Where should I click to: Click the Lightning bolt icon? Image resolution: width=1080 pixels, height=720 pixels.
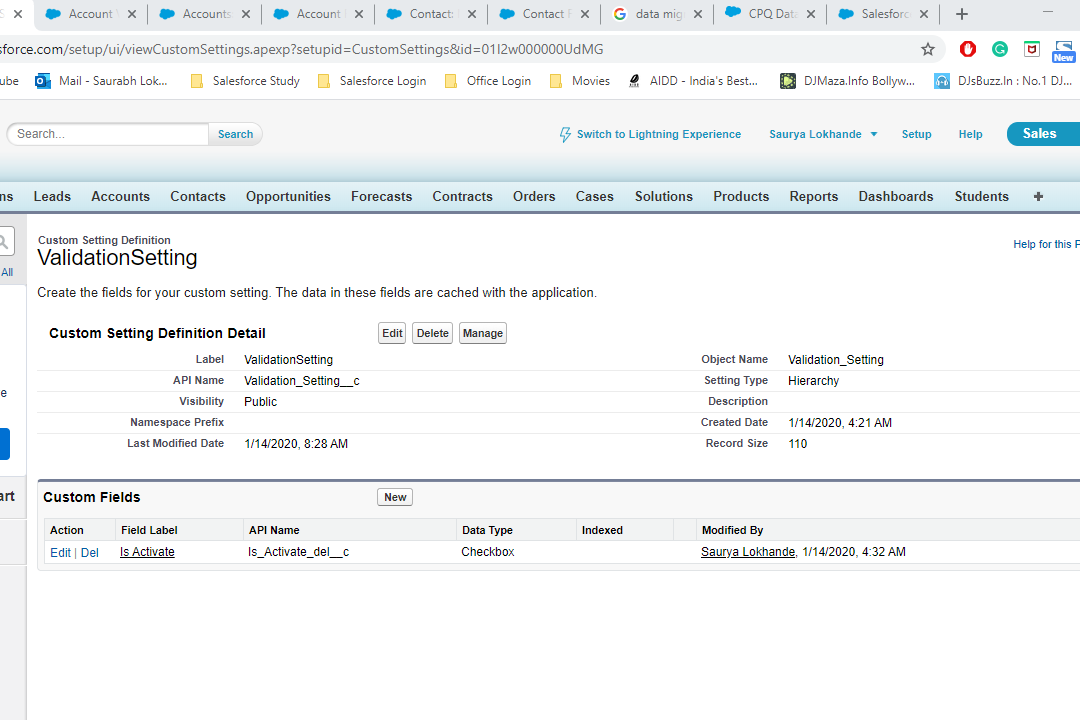565,134
